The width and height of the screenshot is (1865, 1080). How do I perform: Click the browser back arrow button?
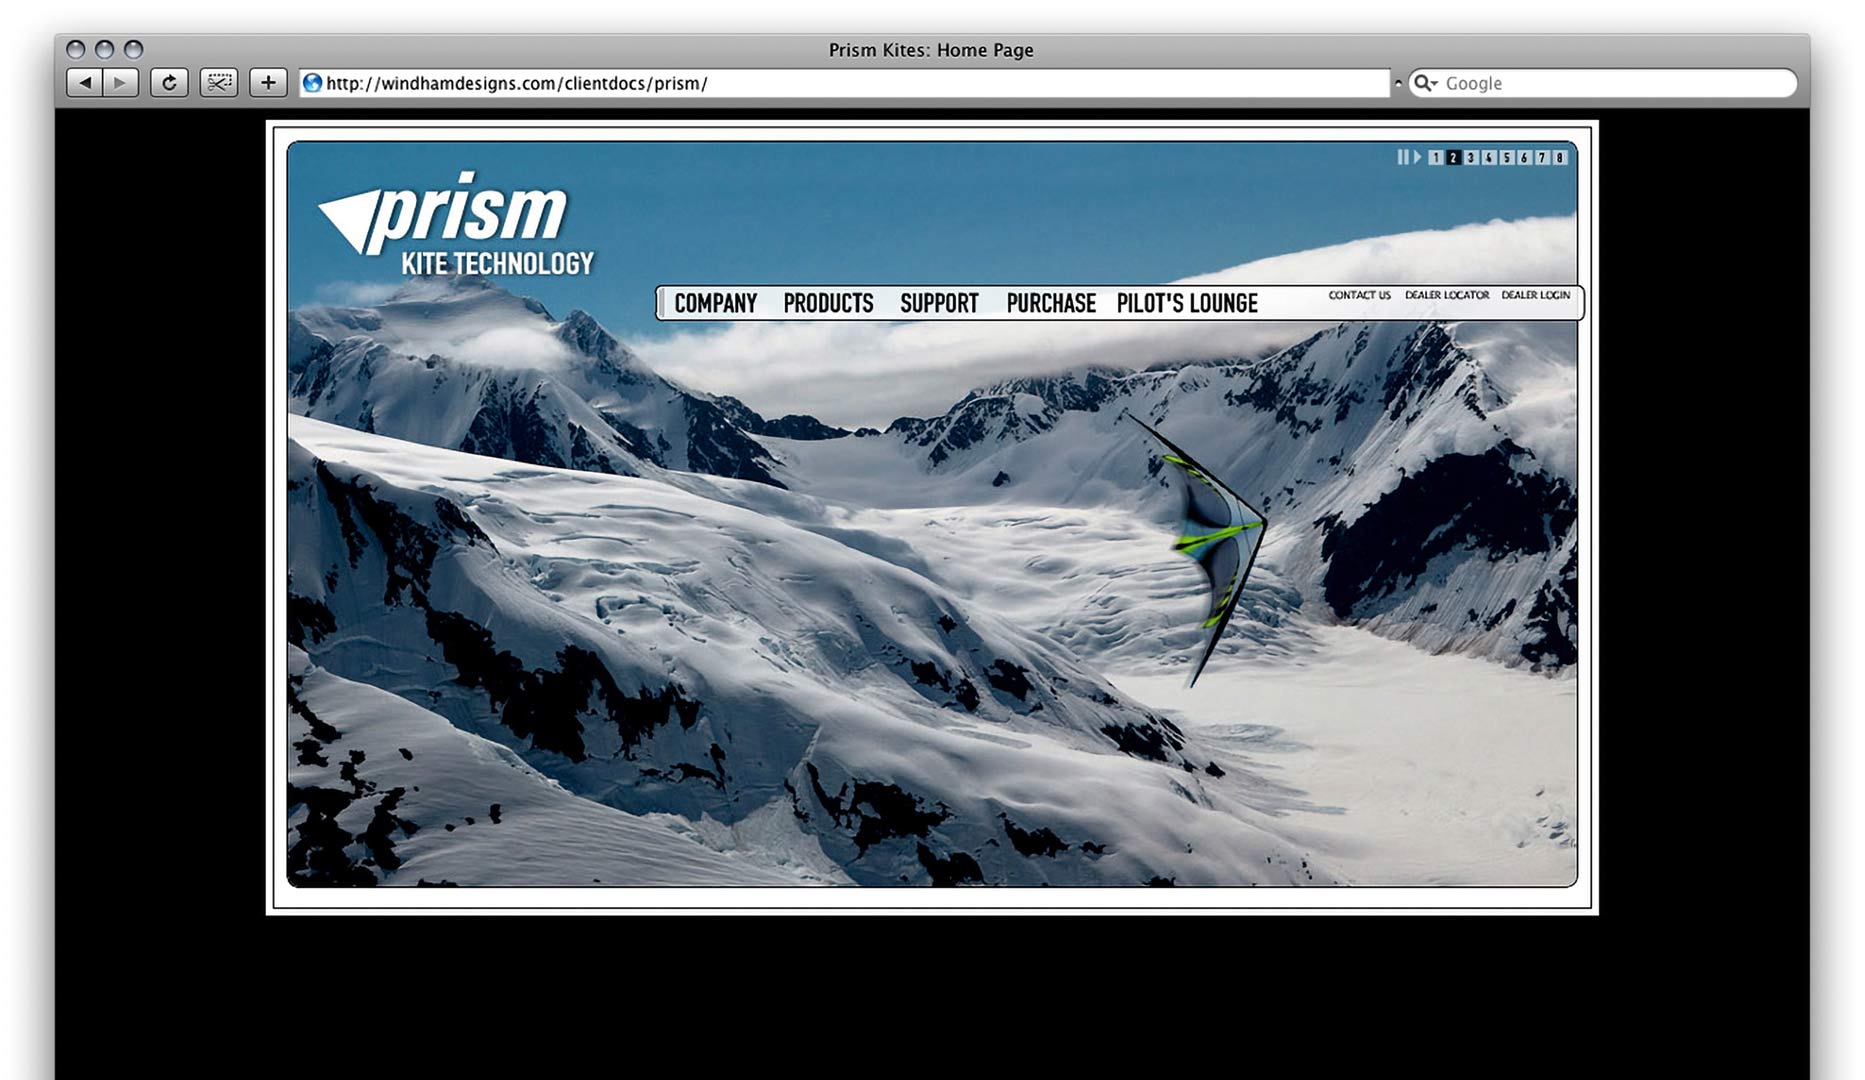85,83
